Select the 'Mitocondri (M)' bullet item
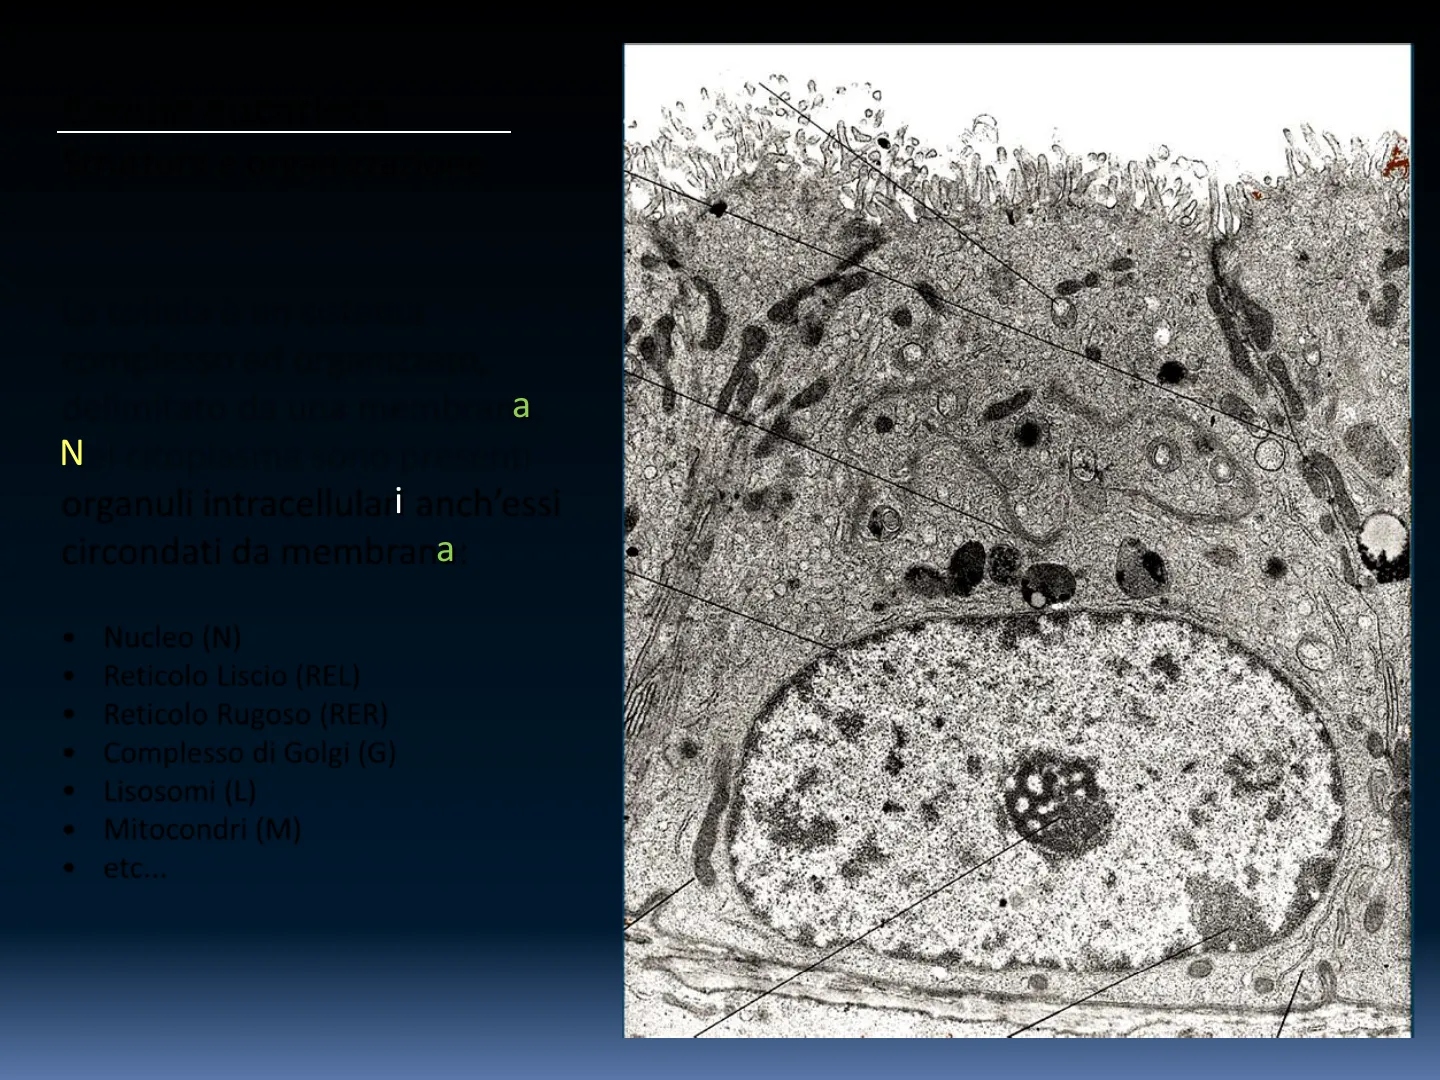The image size is (1440, 1080). (202, 829)
